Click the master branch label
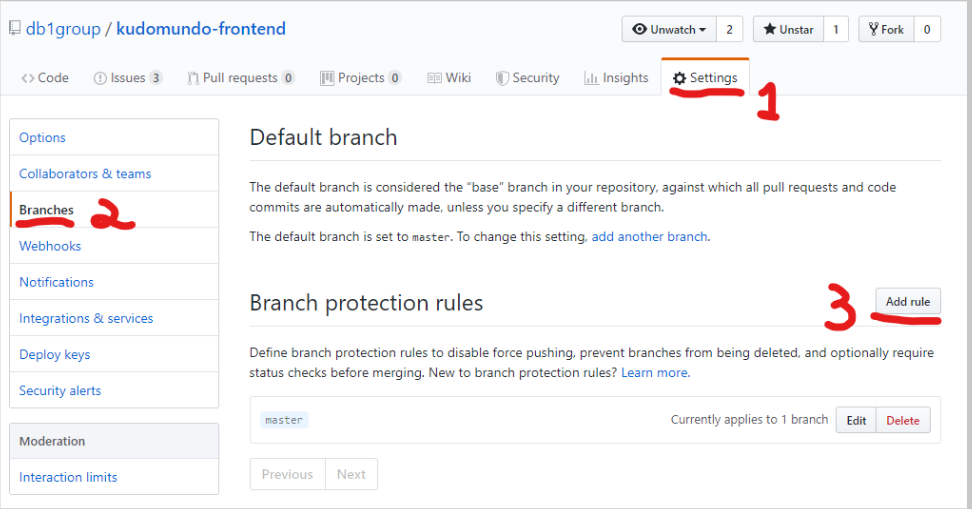The height and width of the screenshot is (509, 972). (x=284, y=420)
